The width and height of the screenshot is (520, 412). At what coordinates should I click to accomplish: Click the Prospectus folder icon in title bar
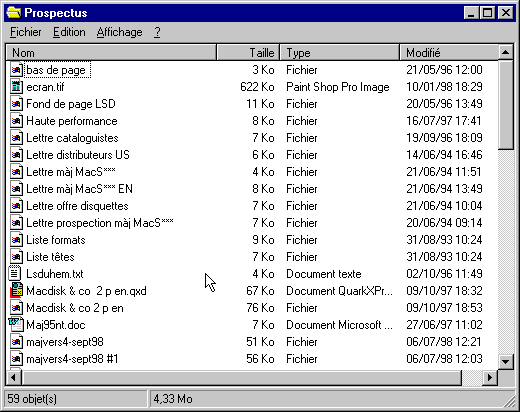[14, 13]
